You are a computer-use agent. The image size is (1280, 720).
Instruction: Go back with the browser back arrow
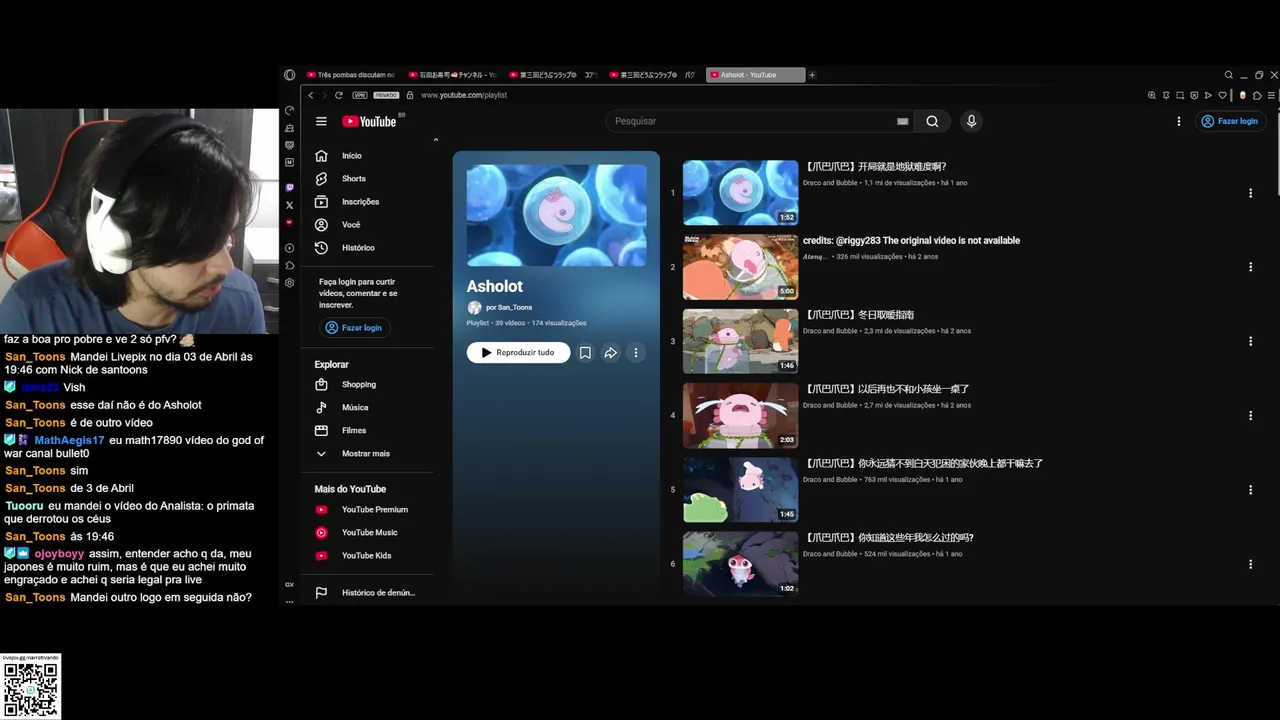point(311,95)
